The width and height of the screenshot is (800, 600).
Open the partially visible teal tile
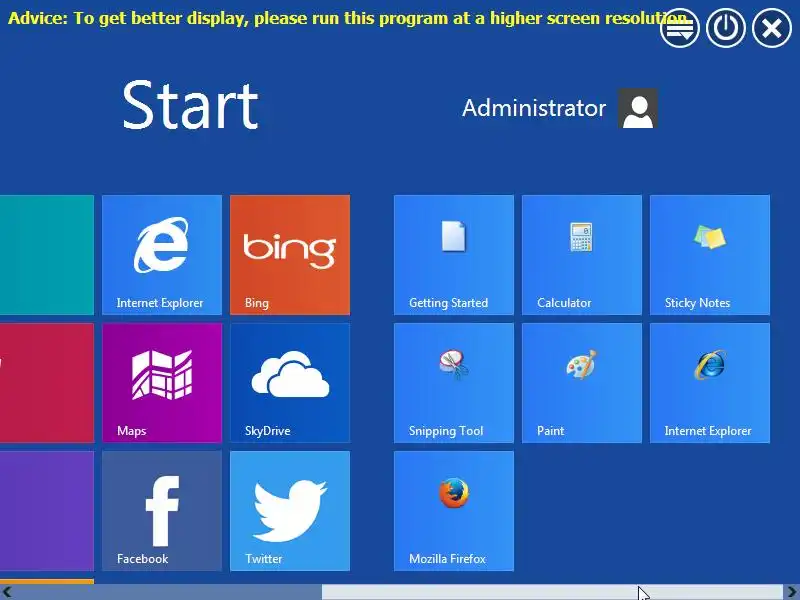click(47, 255)
